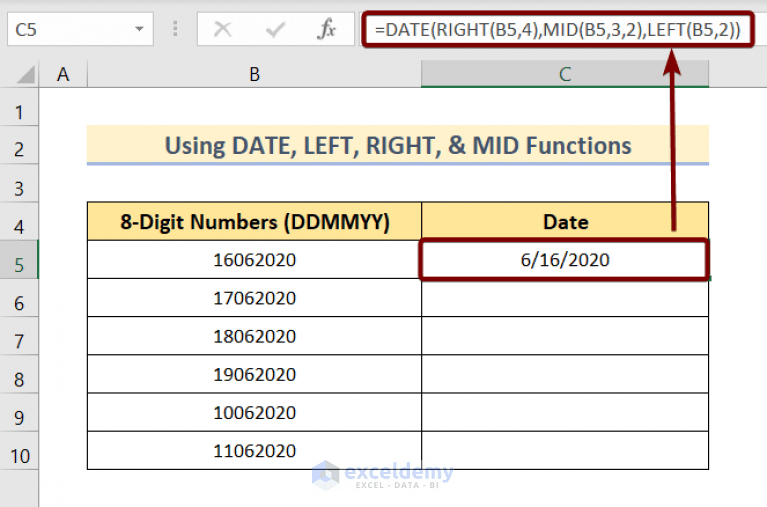The width and height of the screenshot is (767, 507).
Task: Click the Cancel X icon in formula bar
Action: [223, 29]
